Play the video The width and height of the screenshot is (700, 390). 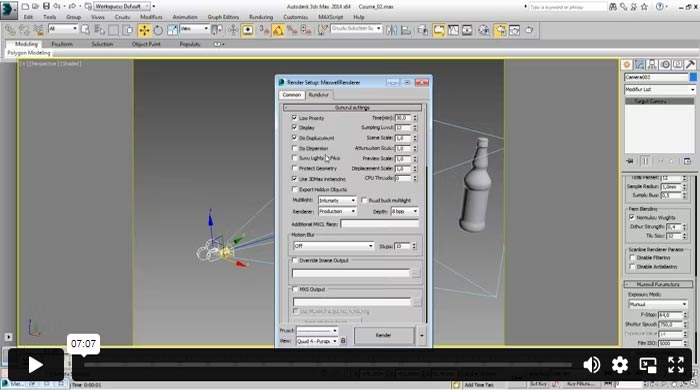point(35,365)
